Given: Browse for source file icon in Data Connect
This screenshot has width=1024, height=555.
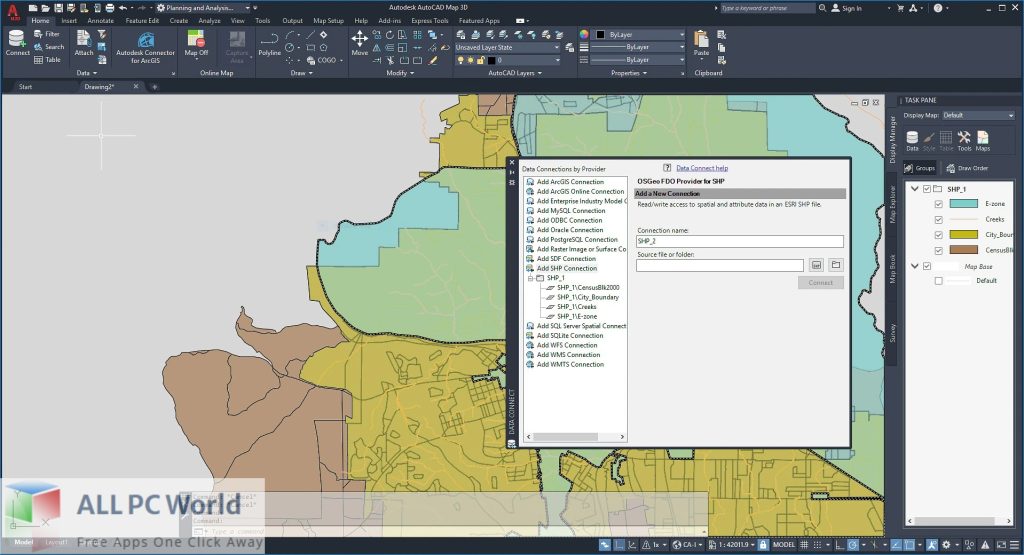Looking at the screenshot, I should (x=816, y=265).
